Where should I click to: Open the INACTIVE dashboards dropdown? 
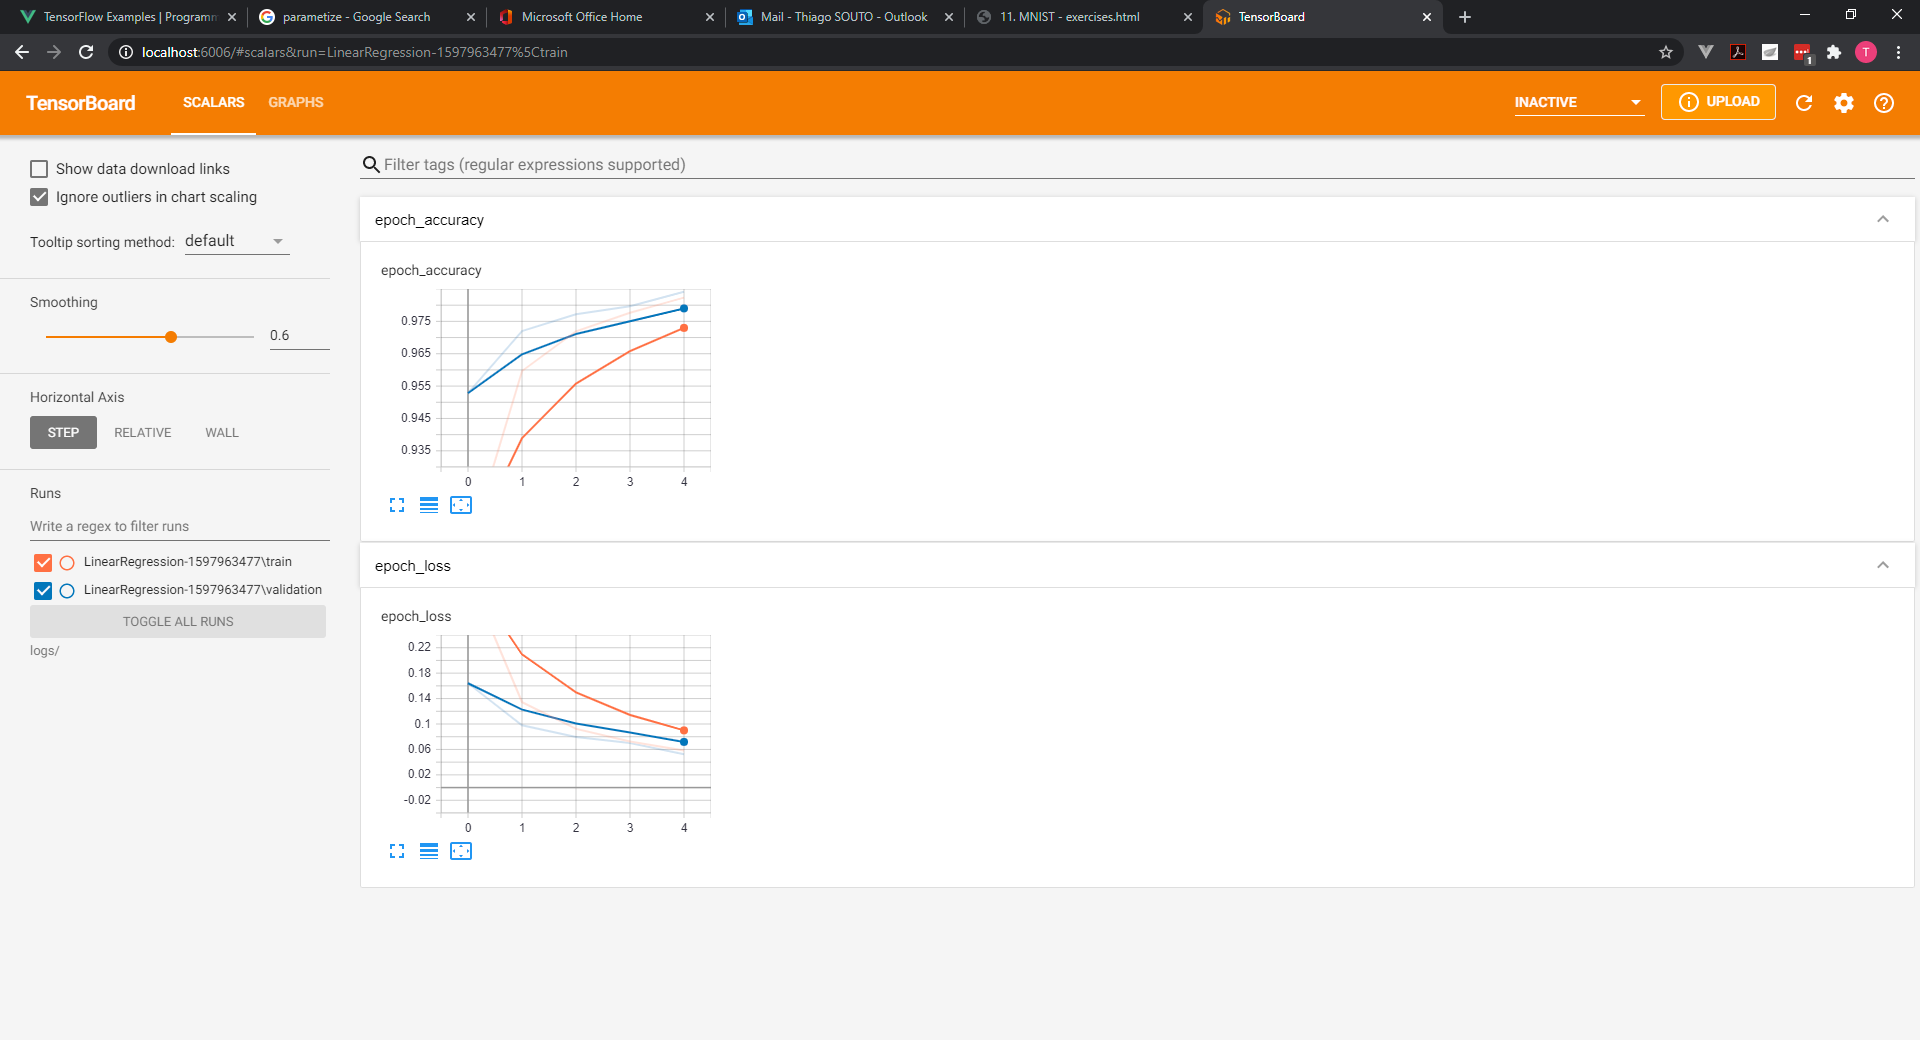pos(1578,103)
